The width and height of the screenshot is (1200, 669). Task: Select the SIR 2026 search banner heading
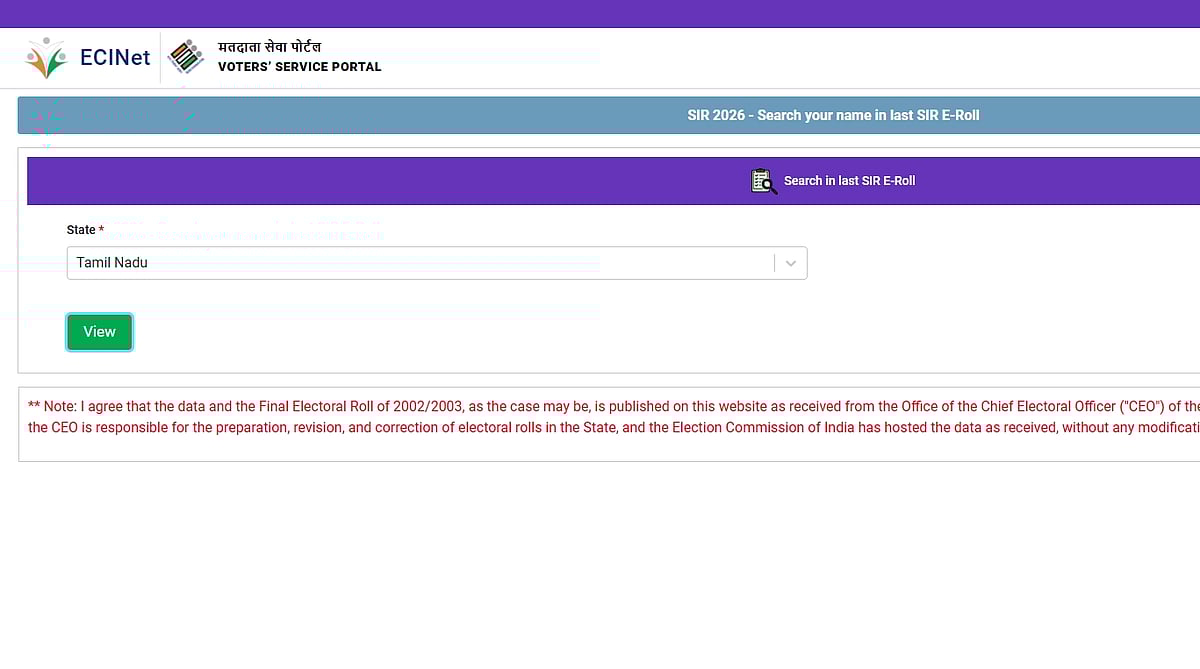pyautogui.click(x=833, y=115)
